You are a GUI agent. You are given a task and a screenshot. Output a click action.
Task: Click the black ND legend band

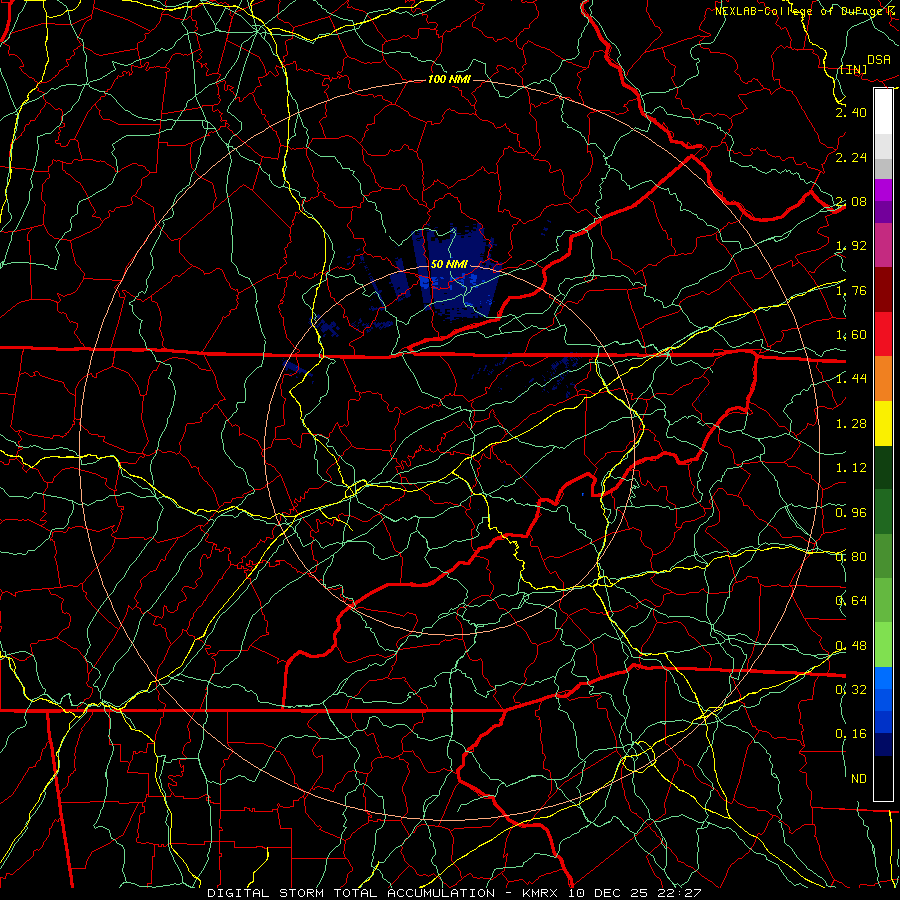coord(883,778)
